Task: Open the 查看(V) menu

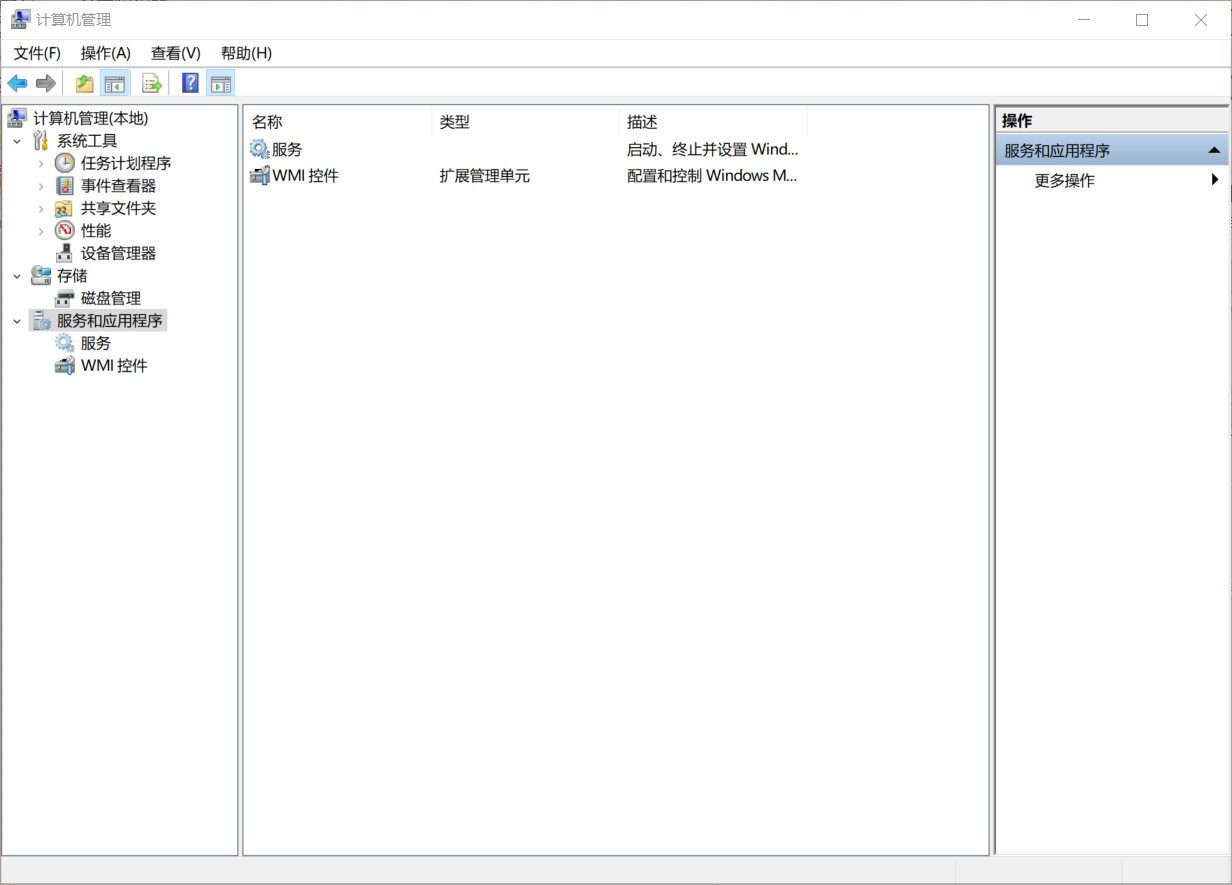Action: (176, 53)
